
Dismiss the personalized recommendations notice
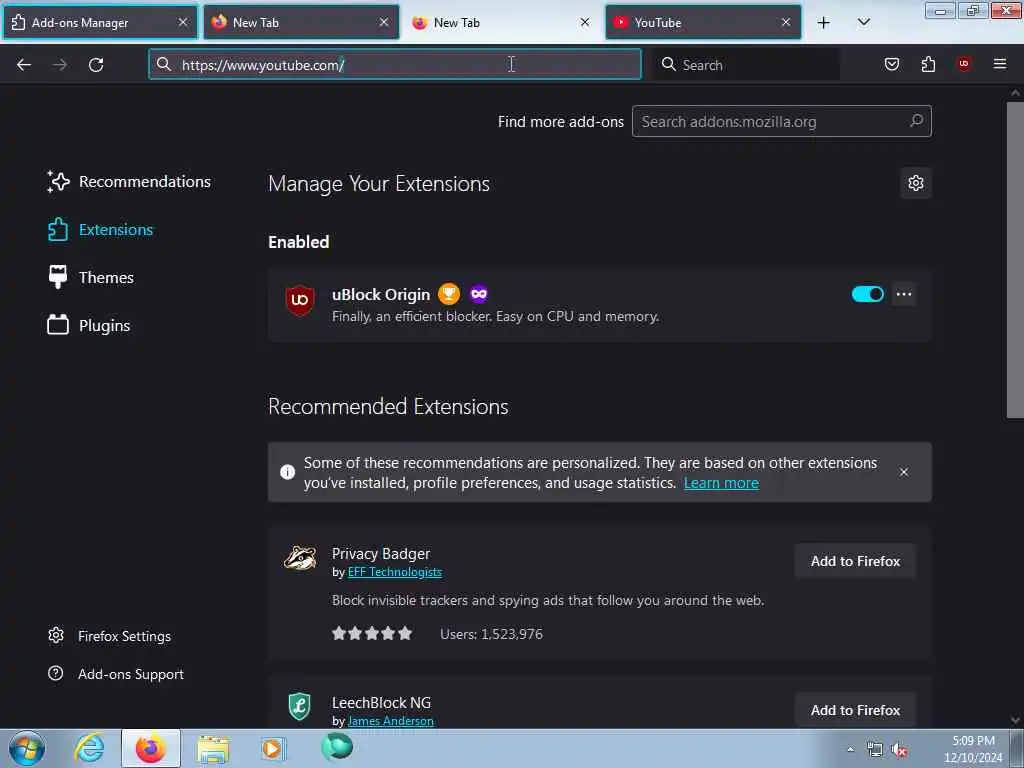[904, 472]
